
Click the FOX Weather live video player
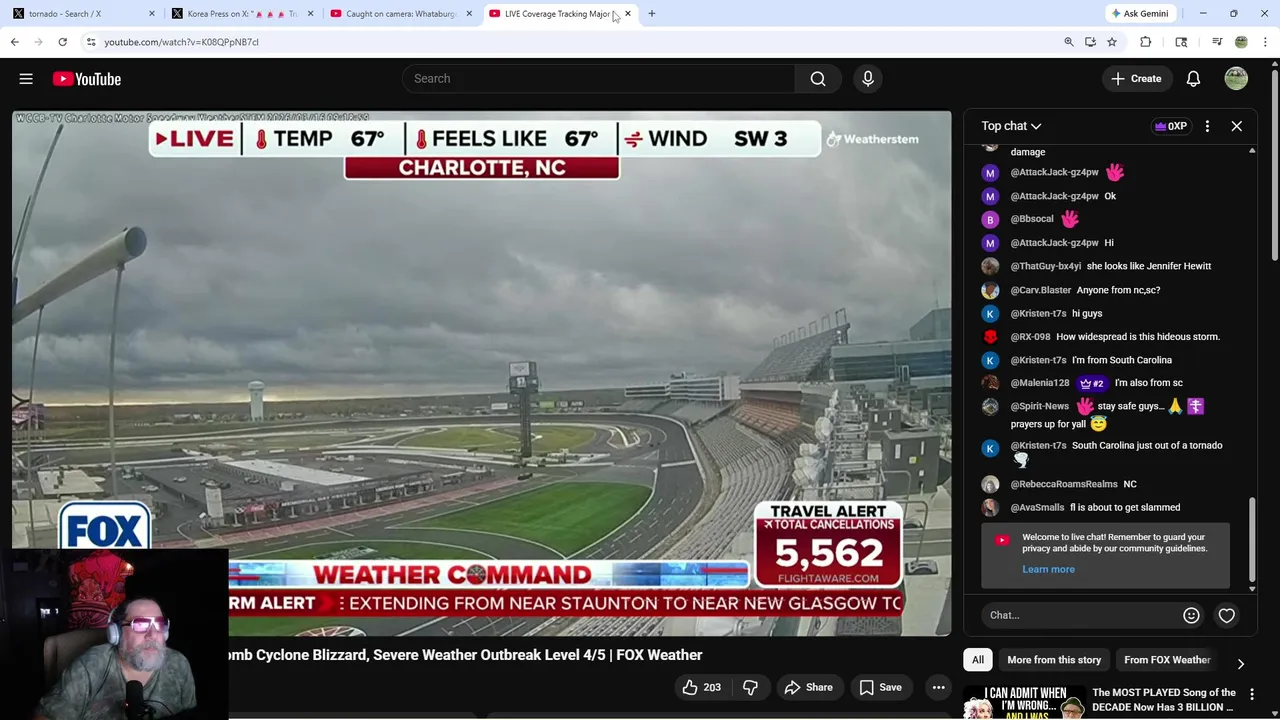click(482, 373)
